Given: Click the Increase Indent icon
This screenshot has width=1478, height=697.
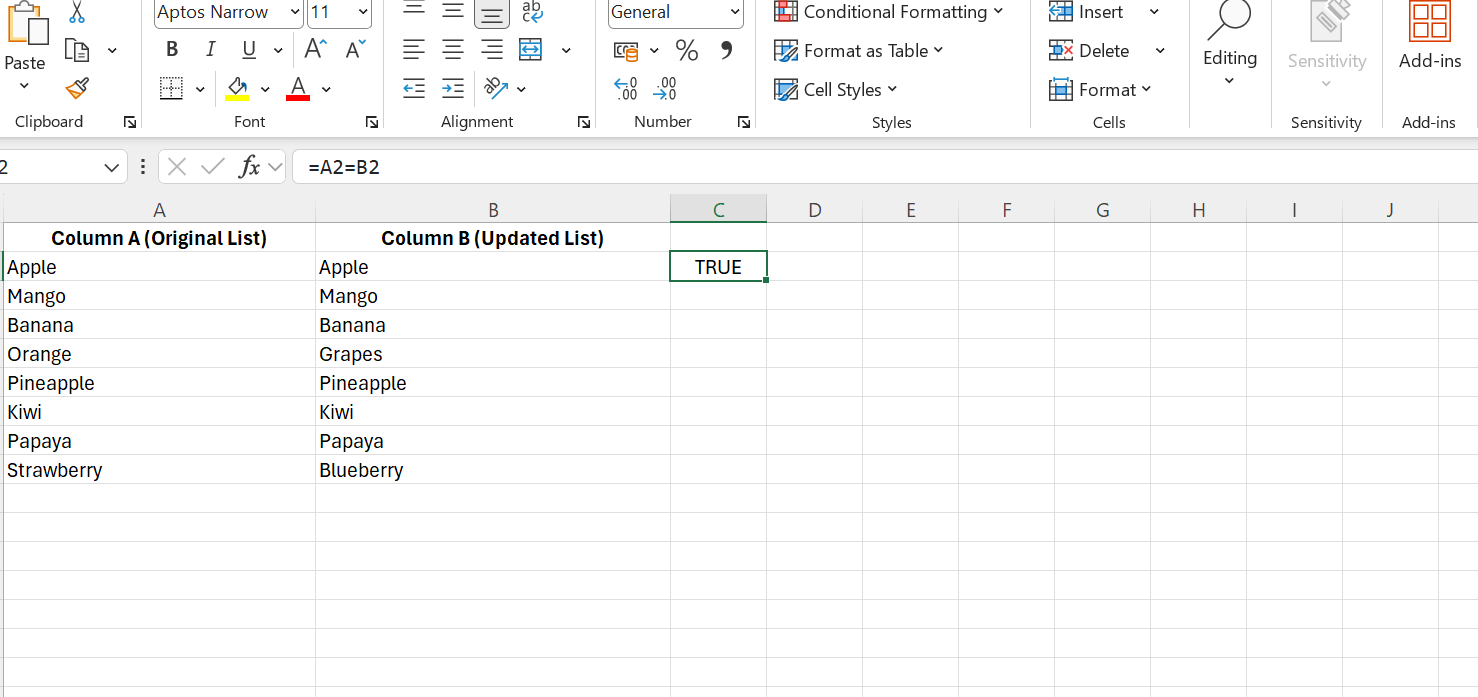Looking at the screenshot, I should (x=453, y=89).
